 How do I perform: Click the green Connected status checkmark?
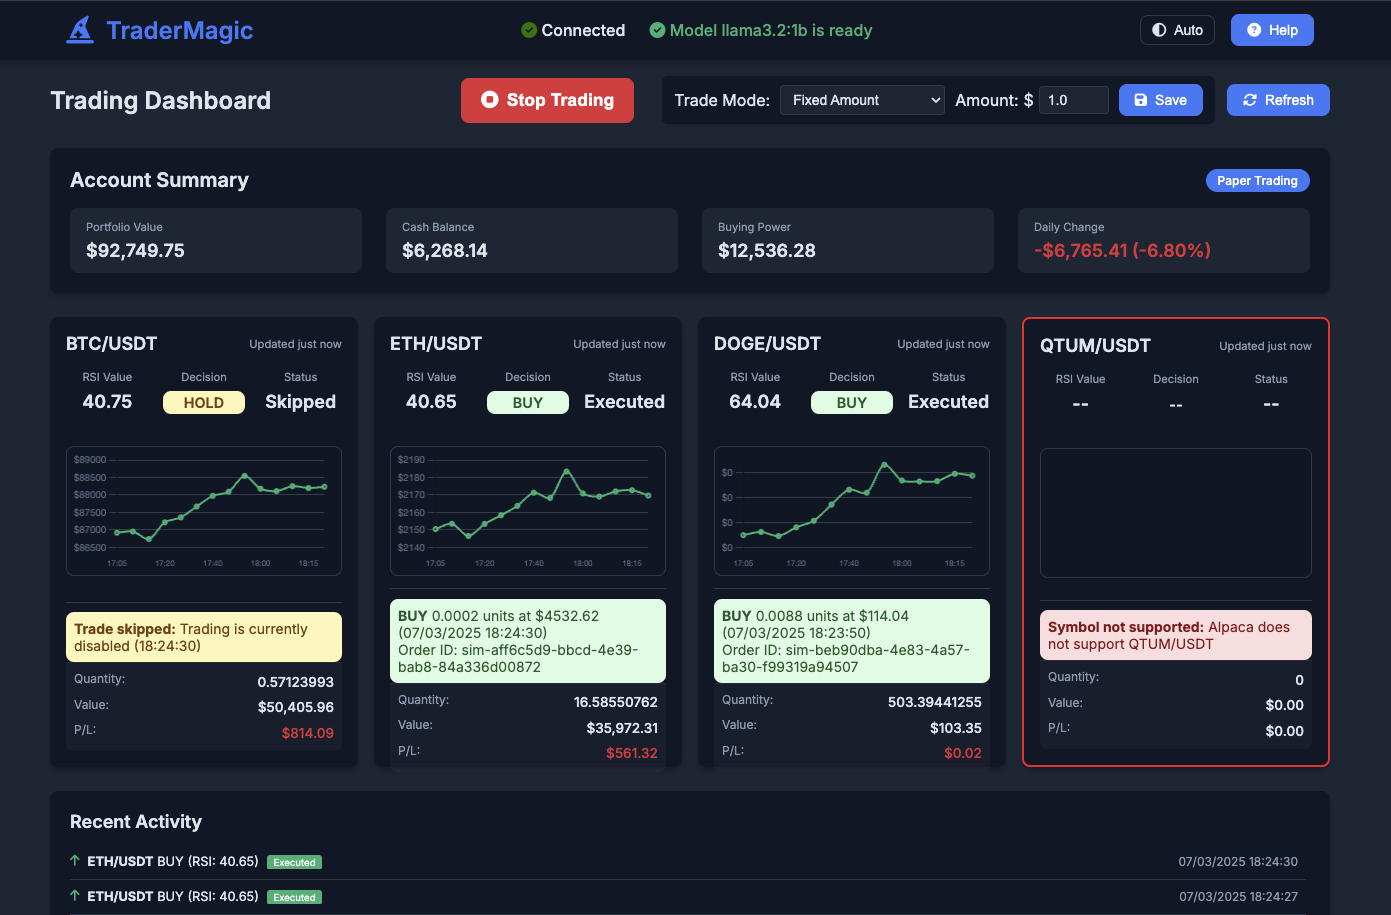pyautogui.click(x=527, y=30)
